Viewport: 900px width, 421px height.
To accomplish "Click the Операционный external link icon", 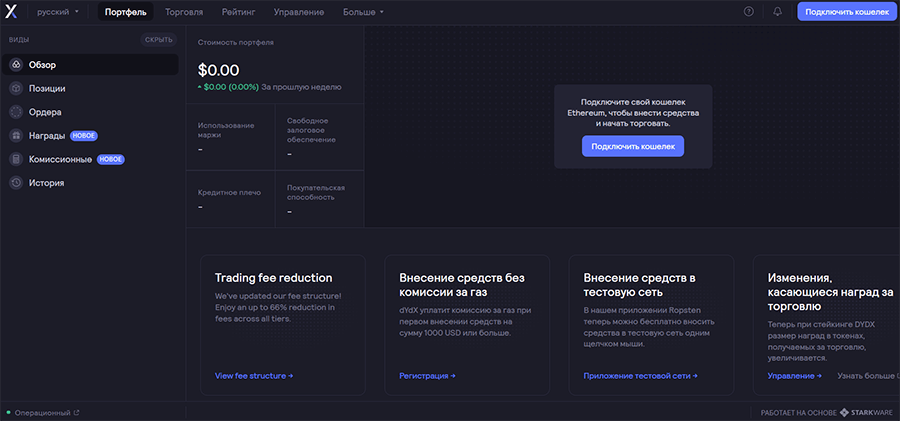I will pos(76,412).
